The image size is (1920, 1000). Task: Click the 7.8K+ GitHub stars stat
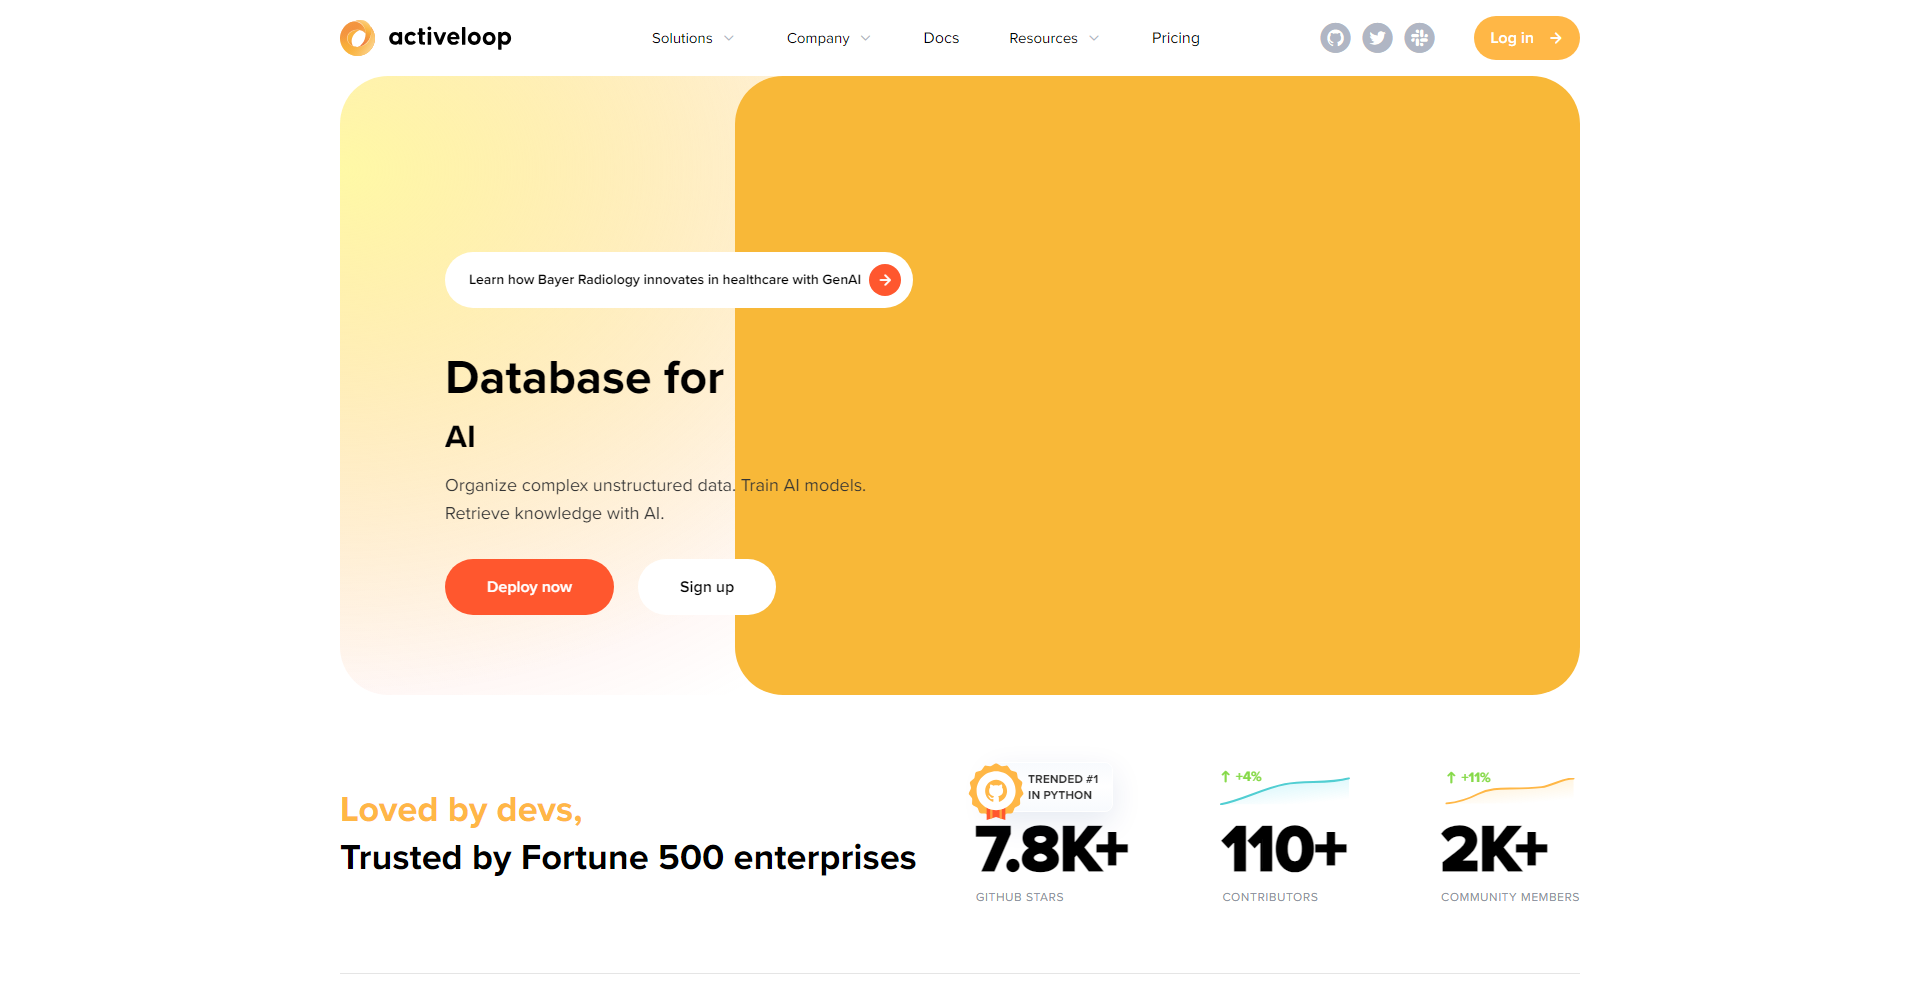1052,850
